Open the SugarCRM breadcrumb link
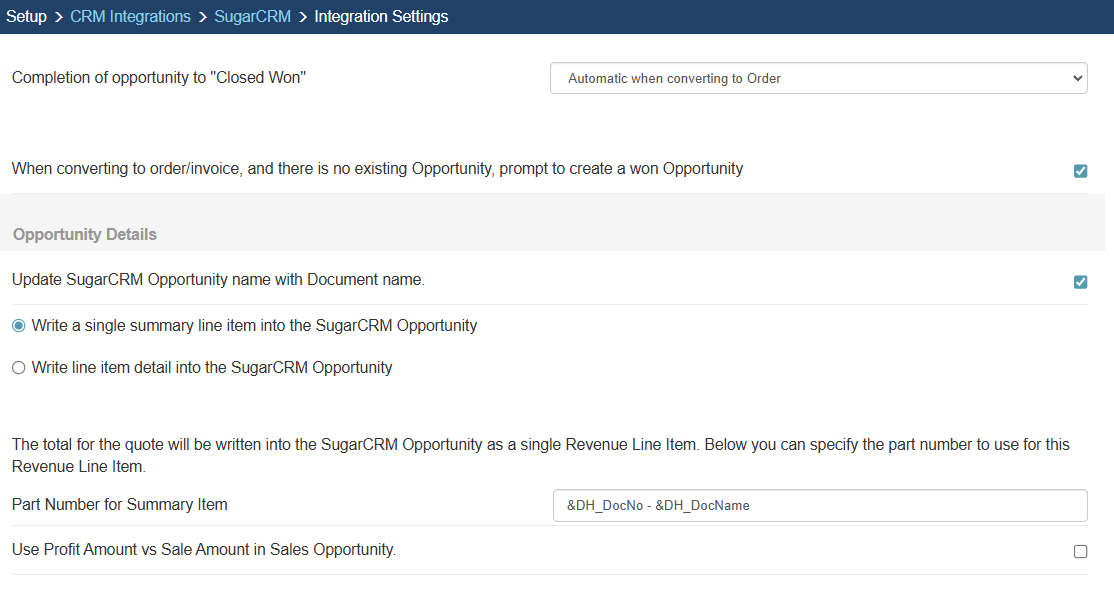 coord(252,16)
